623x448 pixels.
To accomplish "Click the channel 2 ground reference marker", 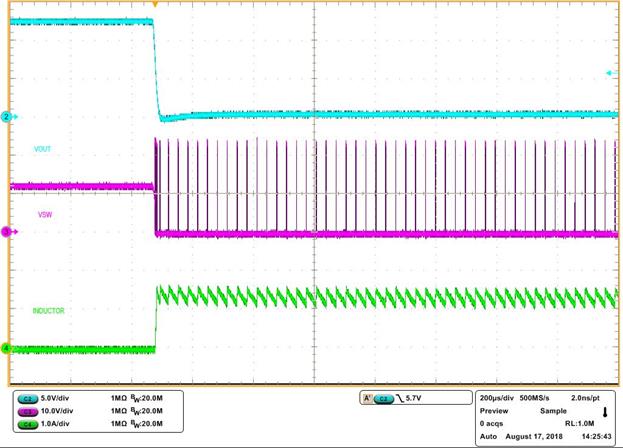I will (6, 117).
